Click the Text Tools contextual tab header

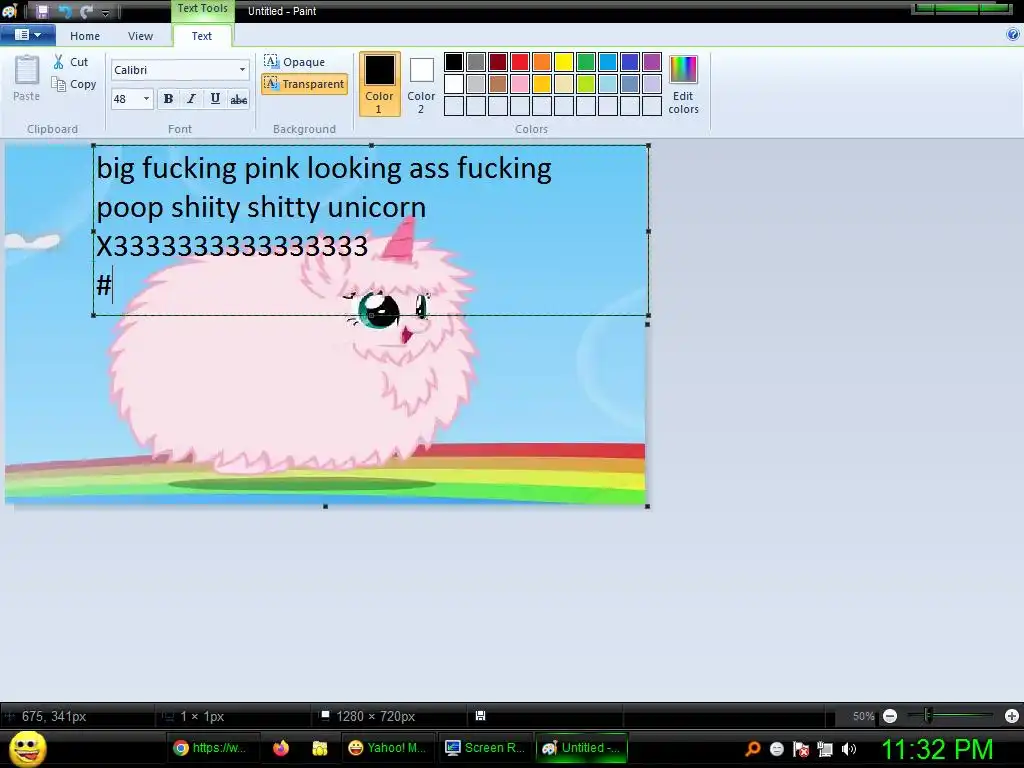point(202,8)
